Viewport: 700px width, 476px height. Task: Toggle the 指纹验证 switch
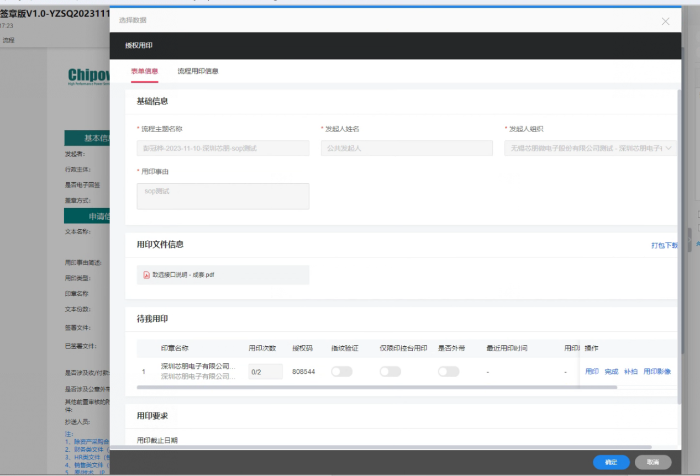pos(342,371)
